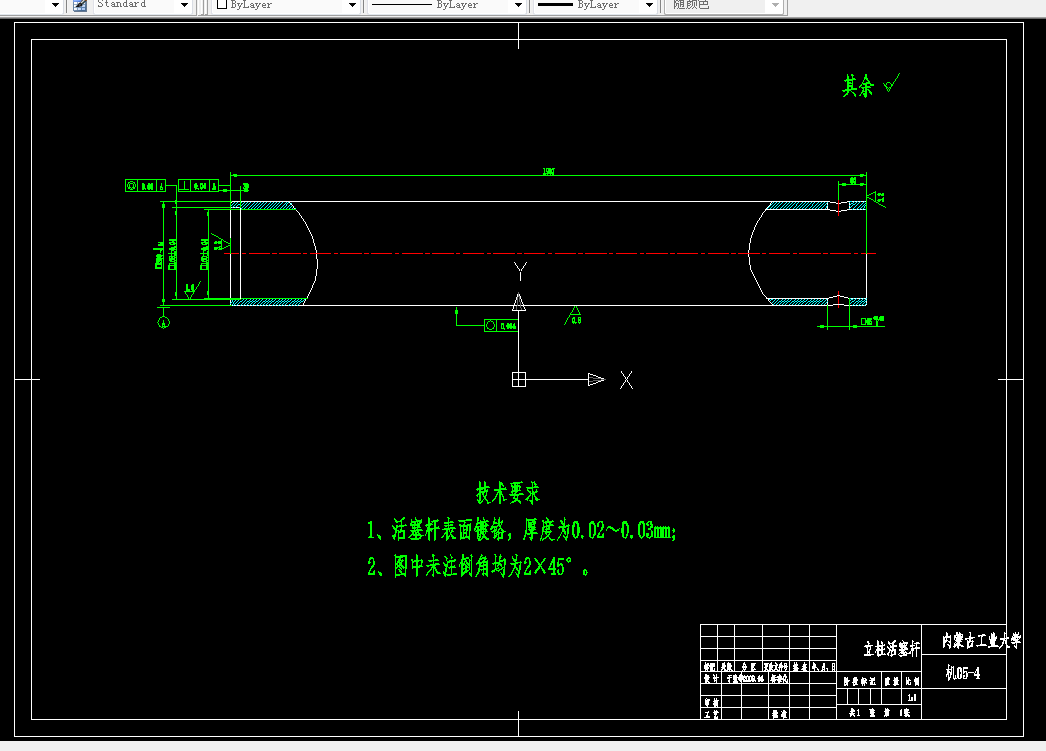Click the table style icon beside Standard
1046x751 pixels.
pos(79,5)
